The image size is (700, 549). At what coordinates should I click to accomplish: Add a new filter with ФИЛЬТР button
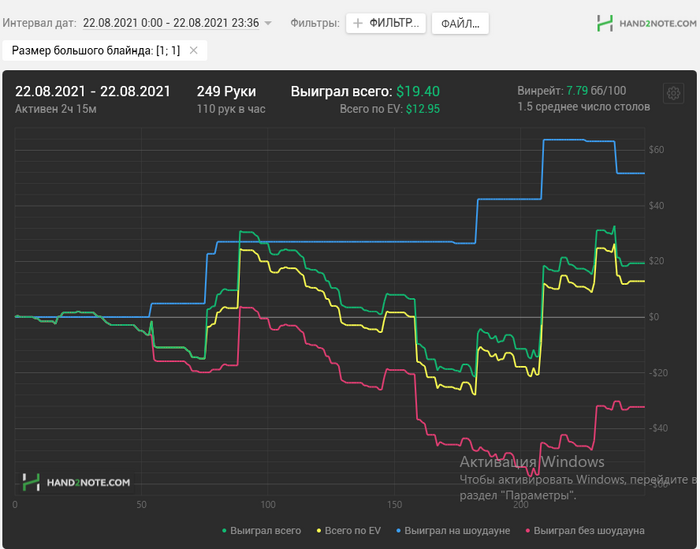(x=386, y=23)
